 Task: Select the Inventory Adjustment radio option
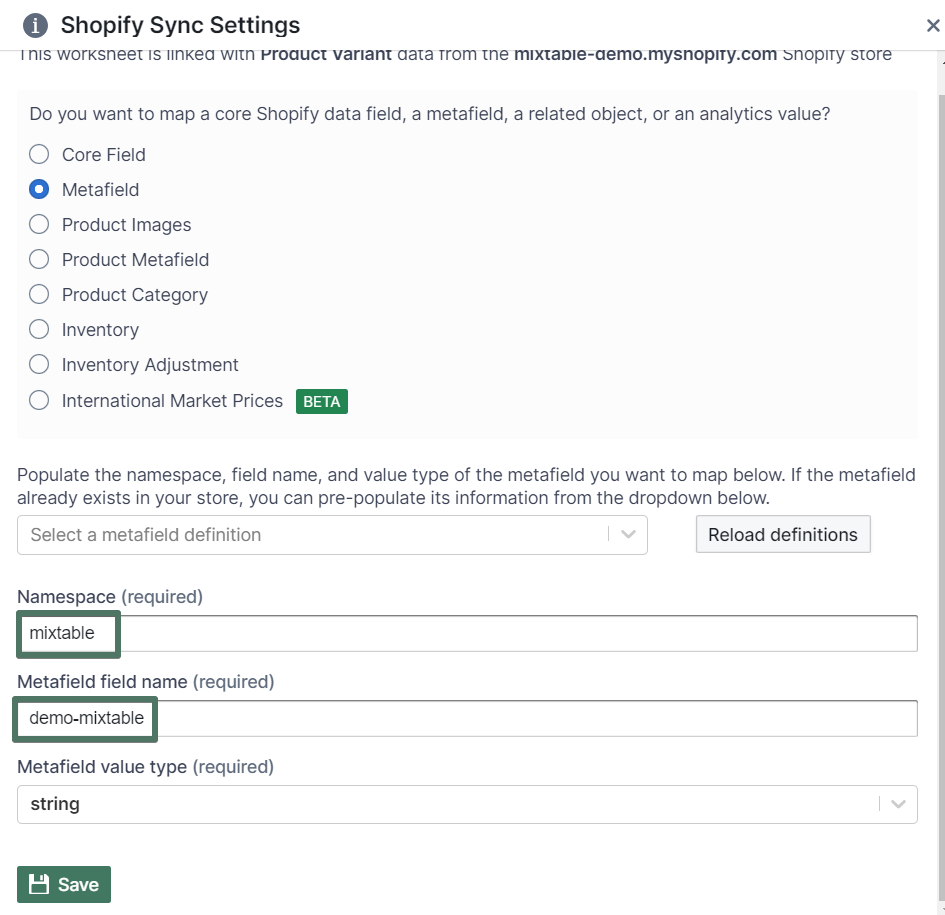pos(39,365)
